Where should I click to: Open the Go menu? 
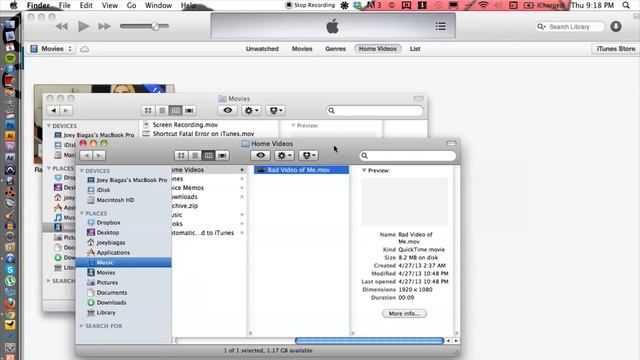pos(131,5)
